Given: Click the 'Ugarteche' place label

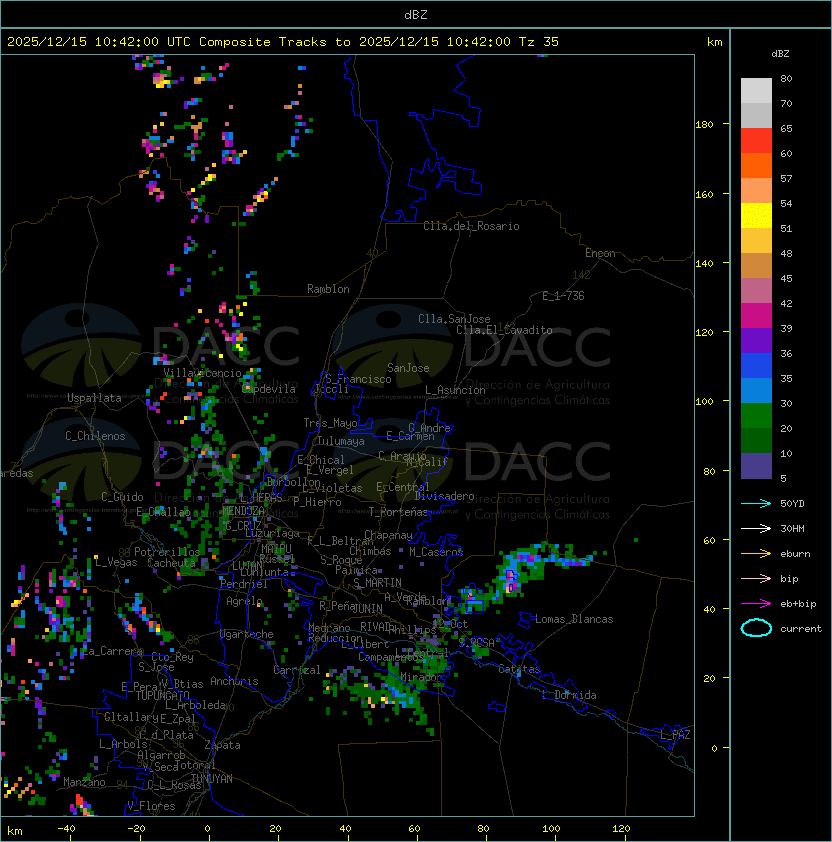Looking at the screenshot, I should coord(247,634).
